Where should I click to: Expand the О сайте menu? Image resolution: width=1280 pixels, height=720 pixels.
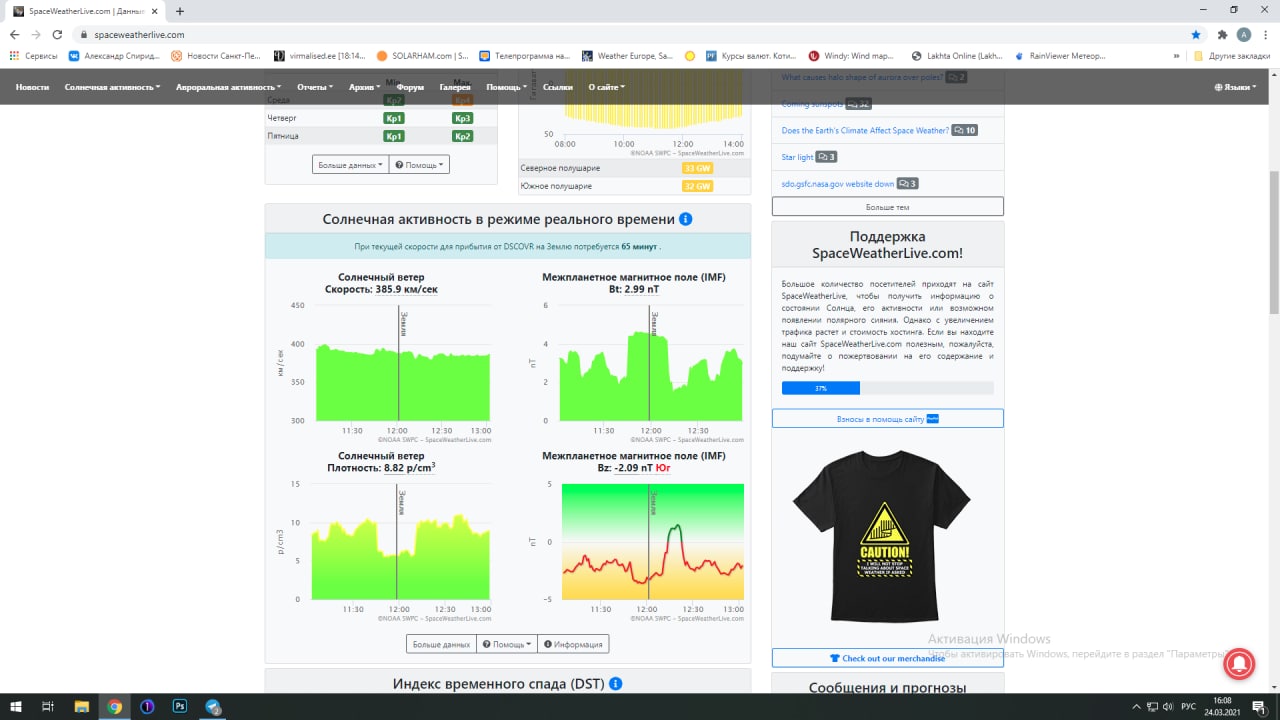tap(607, 87)
